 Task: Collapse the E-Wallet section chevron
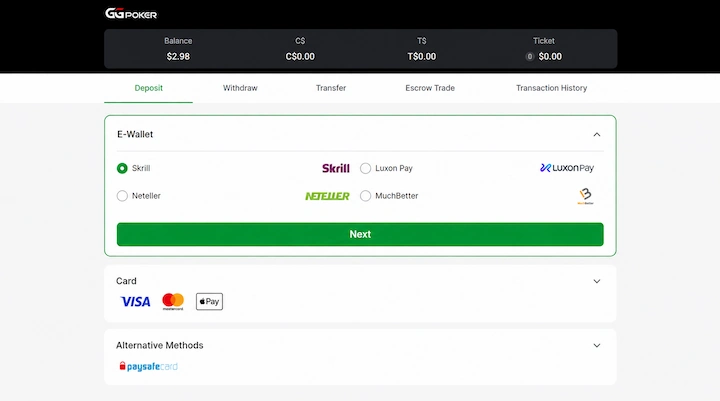click(597, 135)
